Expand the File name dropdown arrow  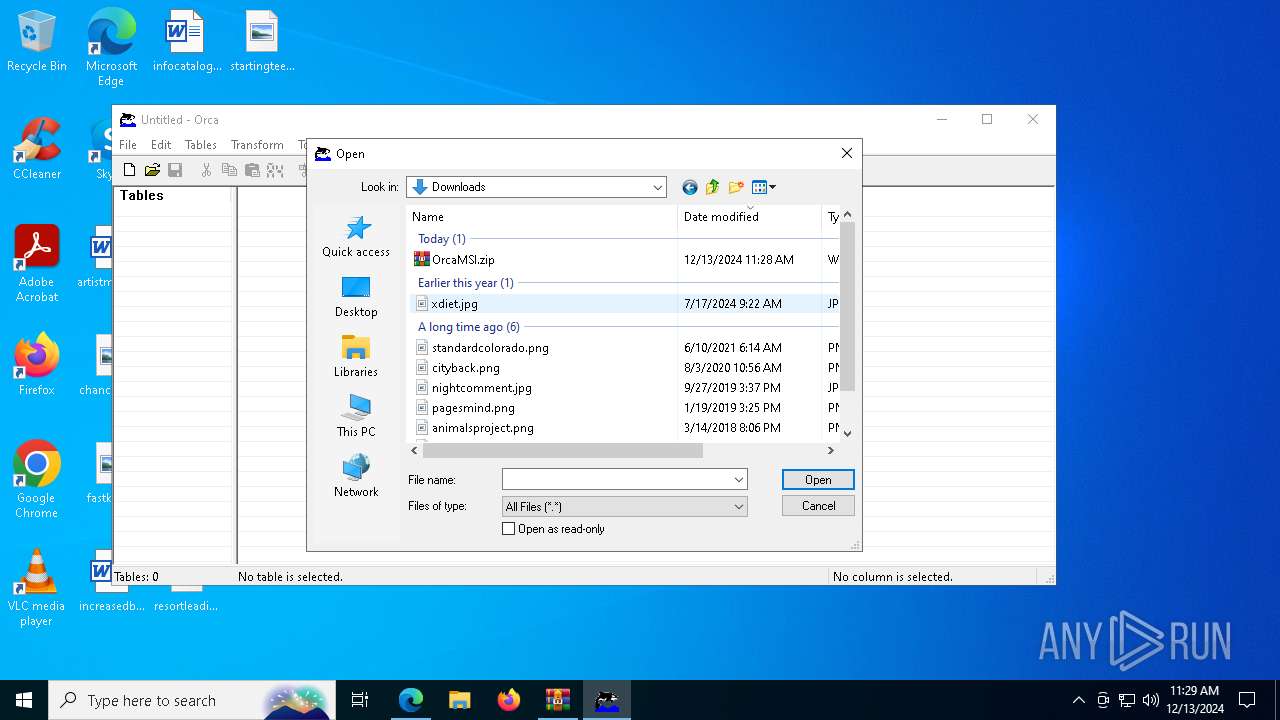point(739,480)
